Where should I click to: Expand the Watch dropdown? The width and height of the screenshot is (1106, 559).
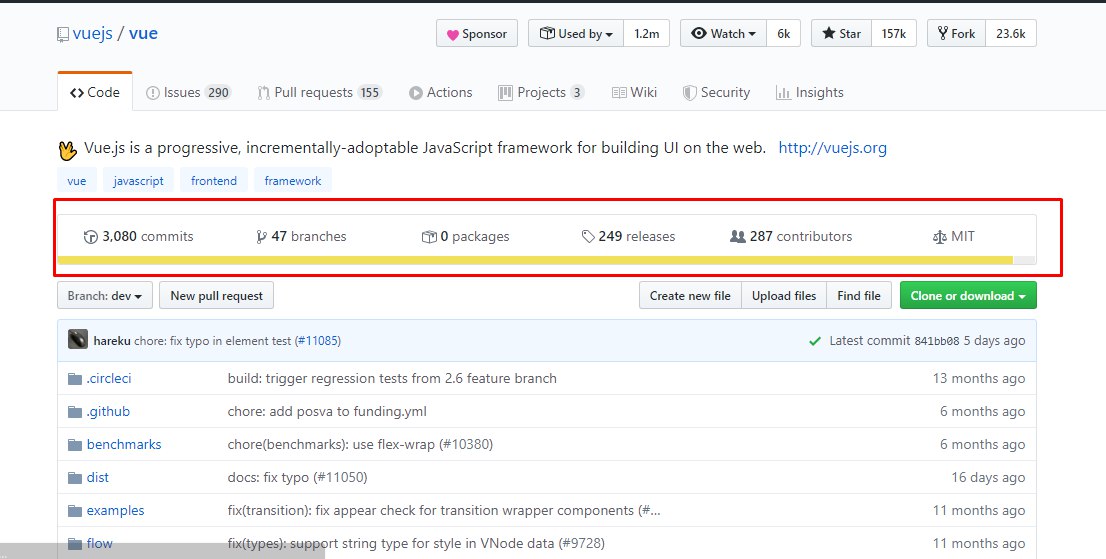click(723, 34)
